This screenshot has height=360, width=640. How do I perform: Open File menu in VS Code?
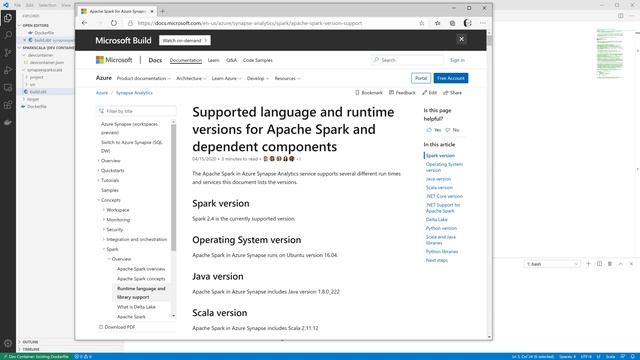(x=18, y=5)
